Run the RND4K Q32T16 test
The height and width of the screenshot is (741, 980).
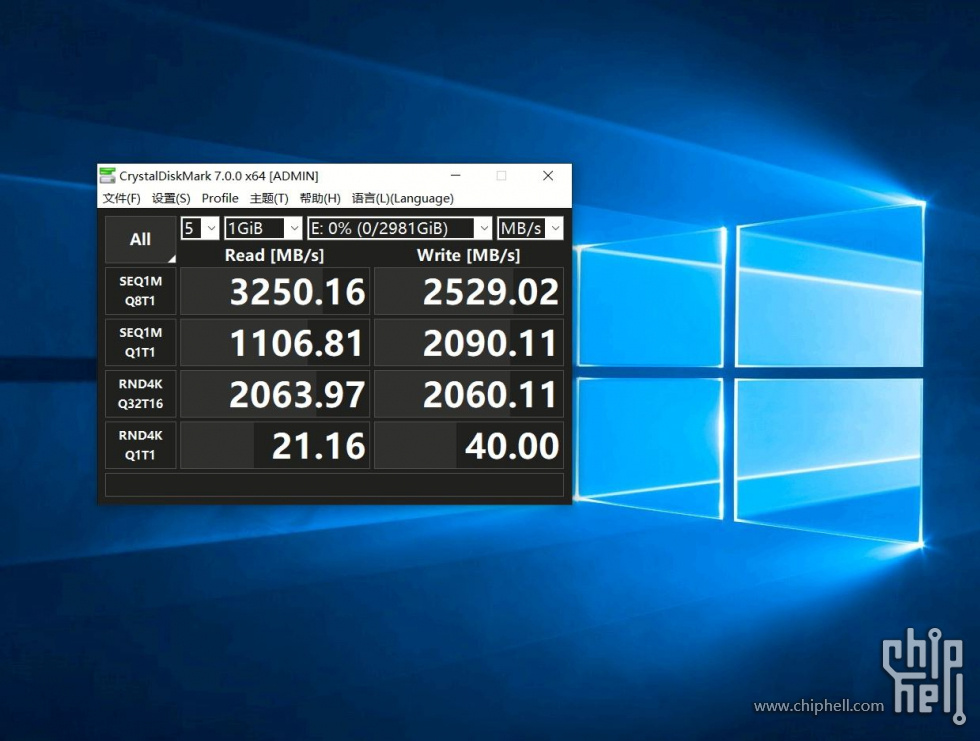pos(141,394)
